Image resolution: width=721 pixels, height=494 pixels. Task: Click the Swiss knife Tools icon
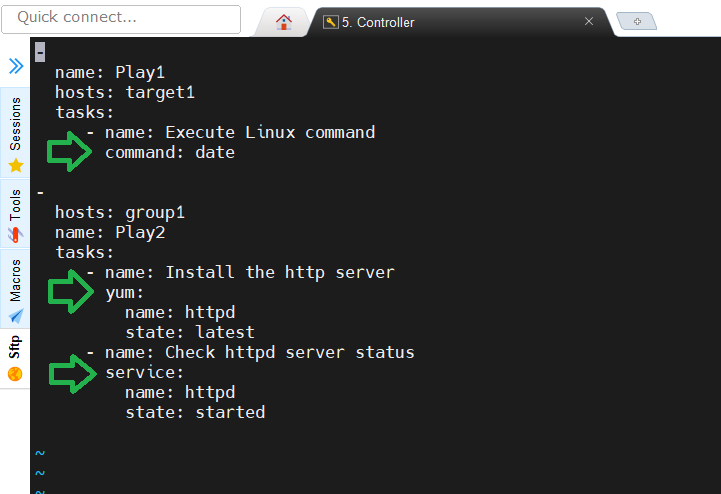[x=15, y=235]
